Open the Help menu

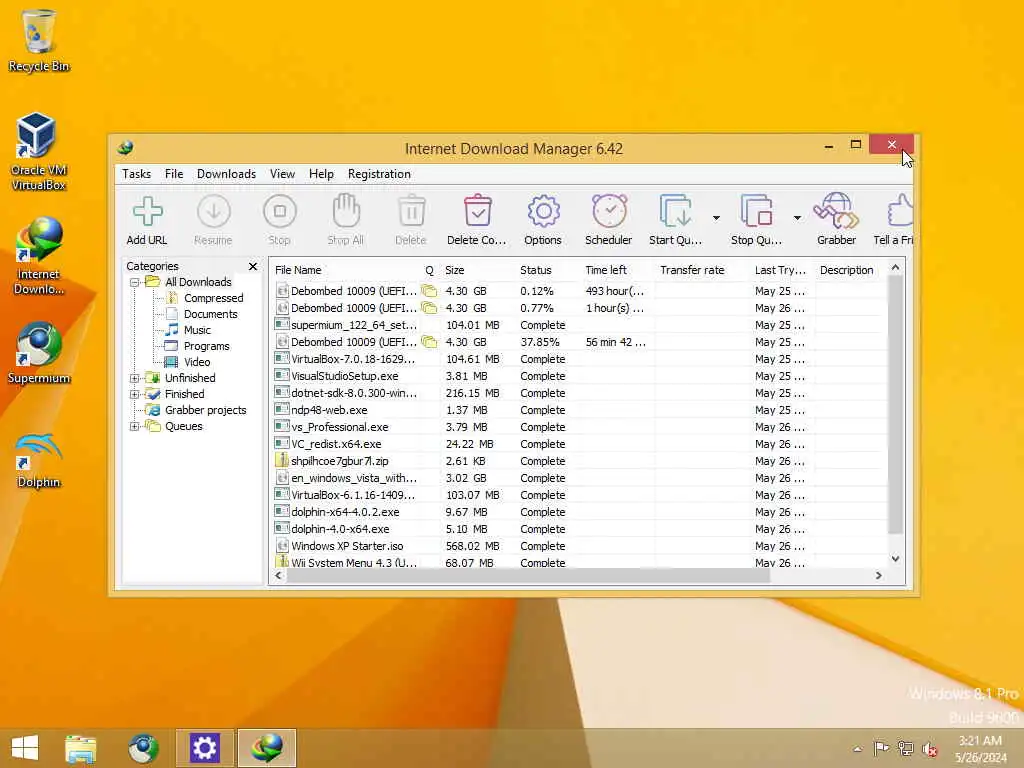(x=321, y=174)
